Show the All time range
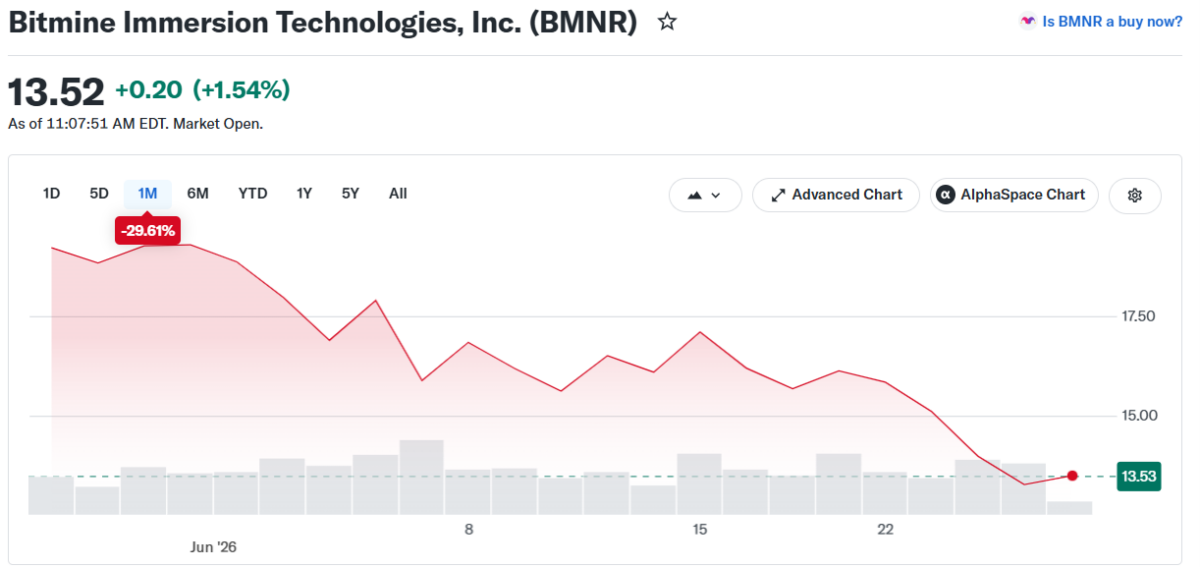The image size is (1200, 567). click(398, 194)
